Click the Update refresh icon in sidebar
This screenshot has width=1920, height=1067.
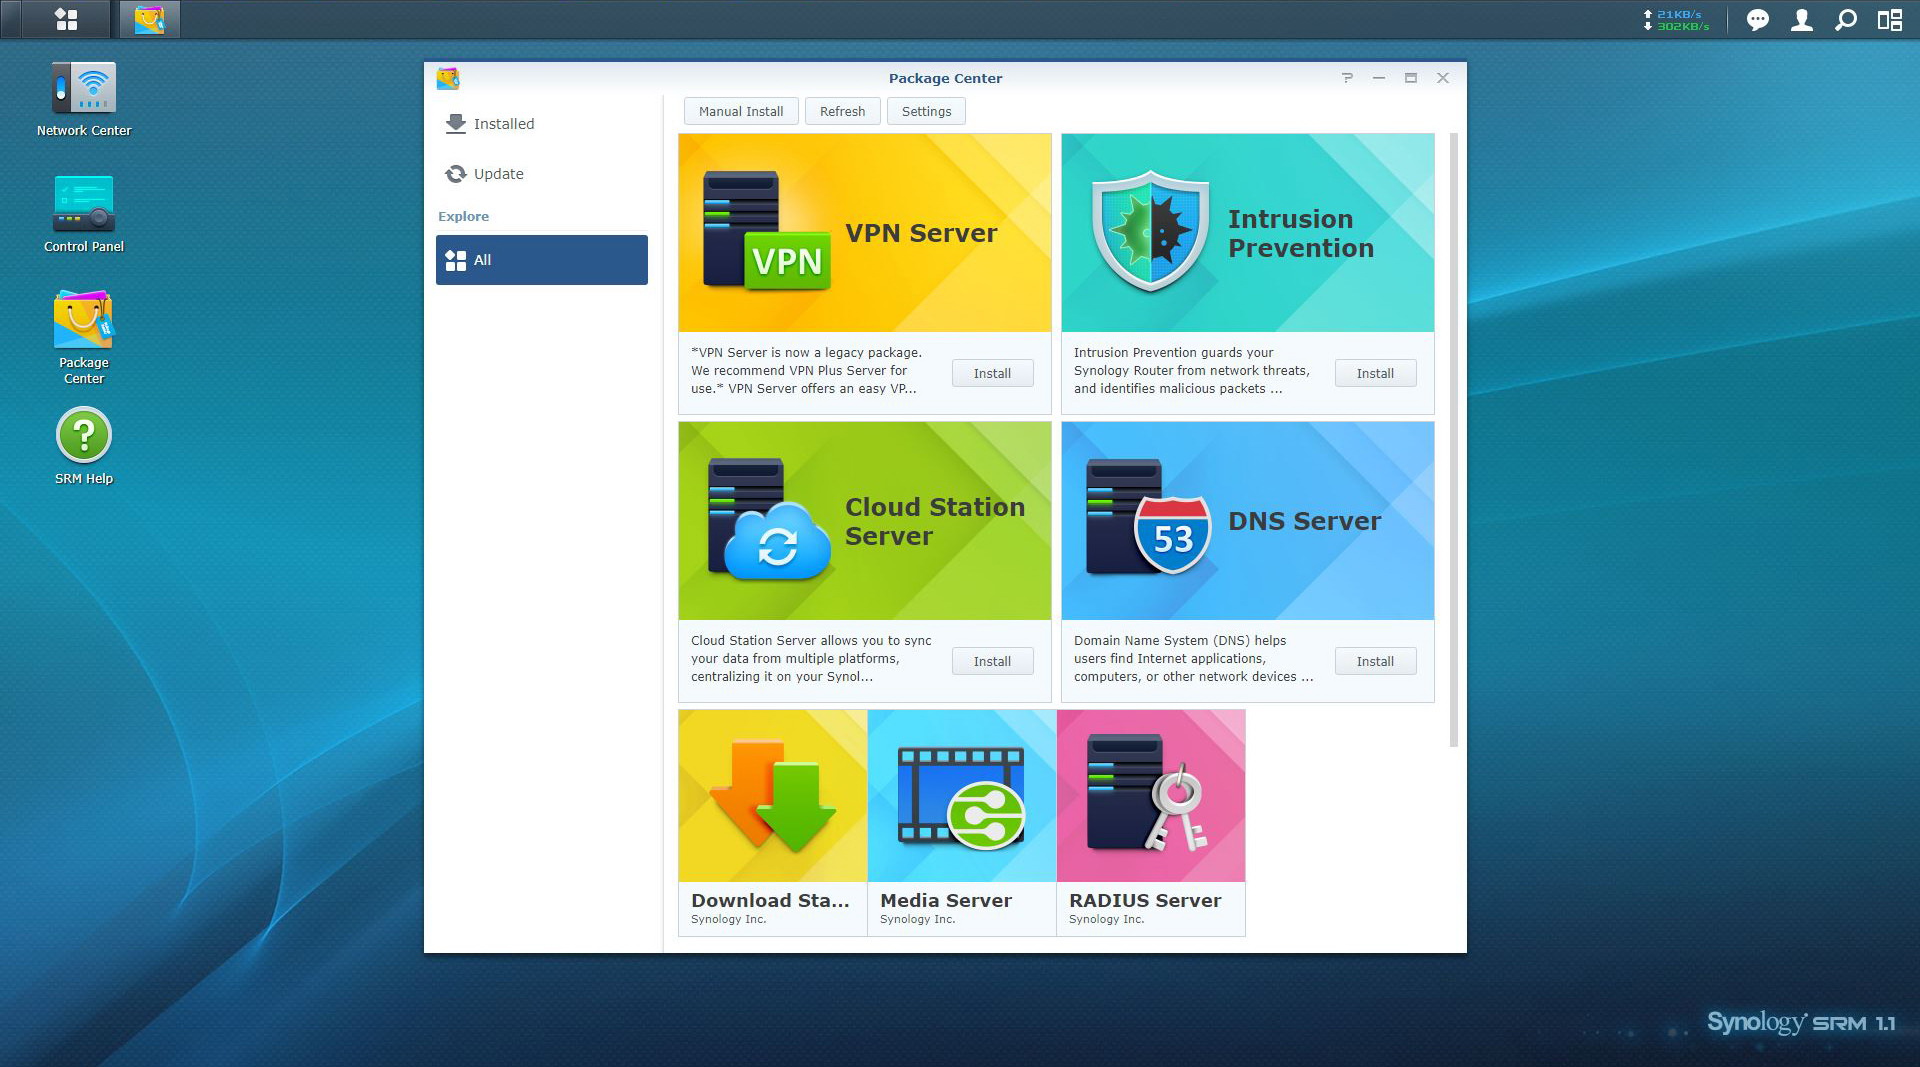456,174
